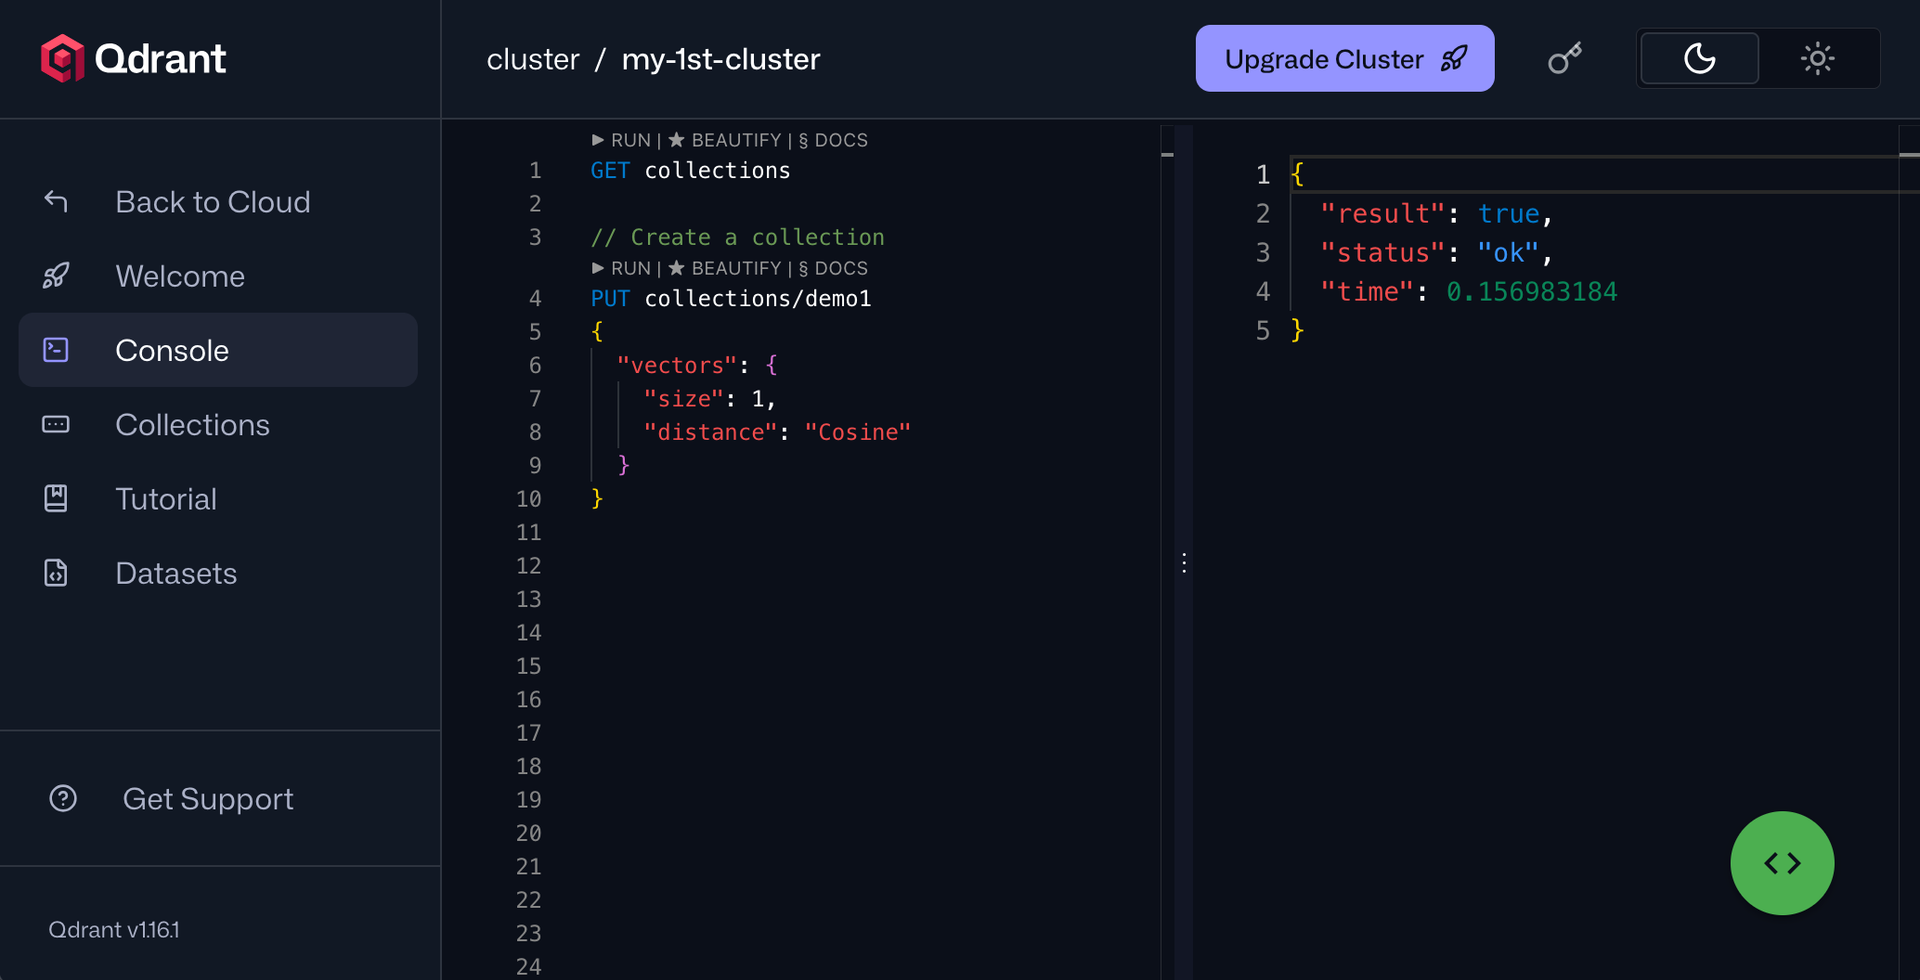This screenshot has width=1920, height=980.
Task: Click the Get Support question mark icon
Action: tap(63, 798)
